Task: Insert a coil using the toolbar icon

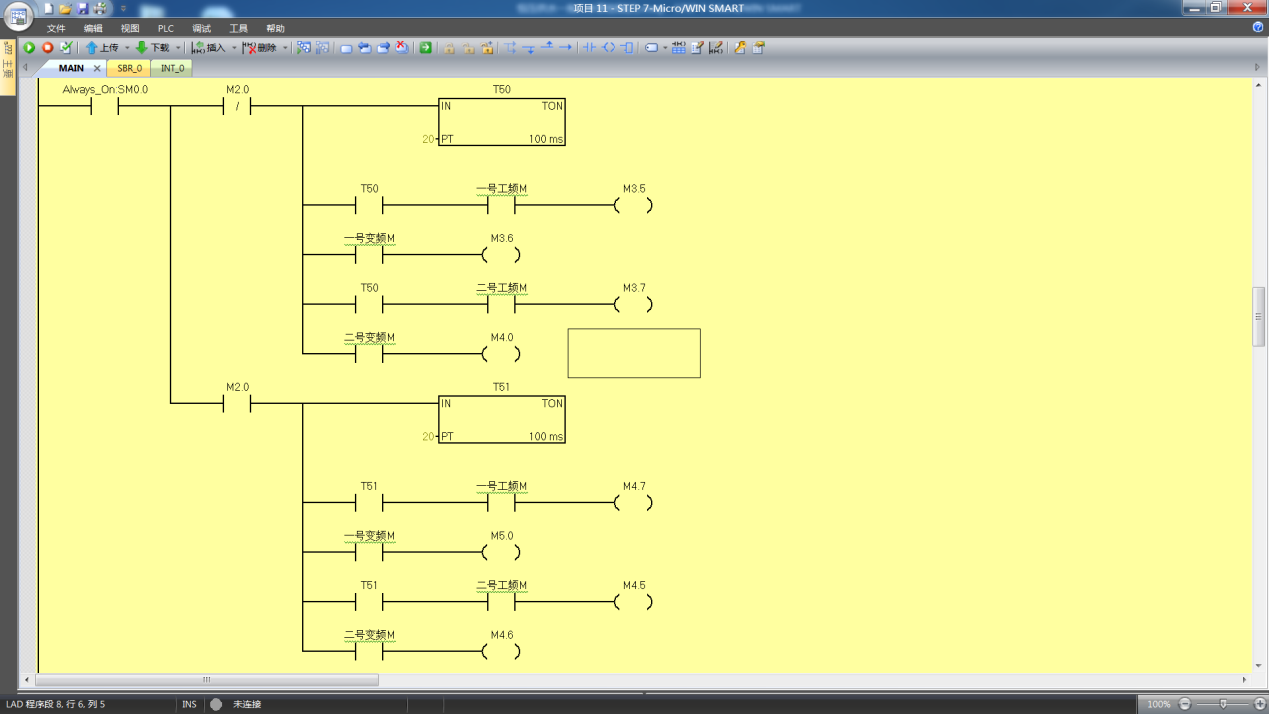Action: point(608,48)
